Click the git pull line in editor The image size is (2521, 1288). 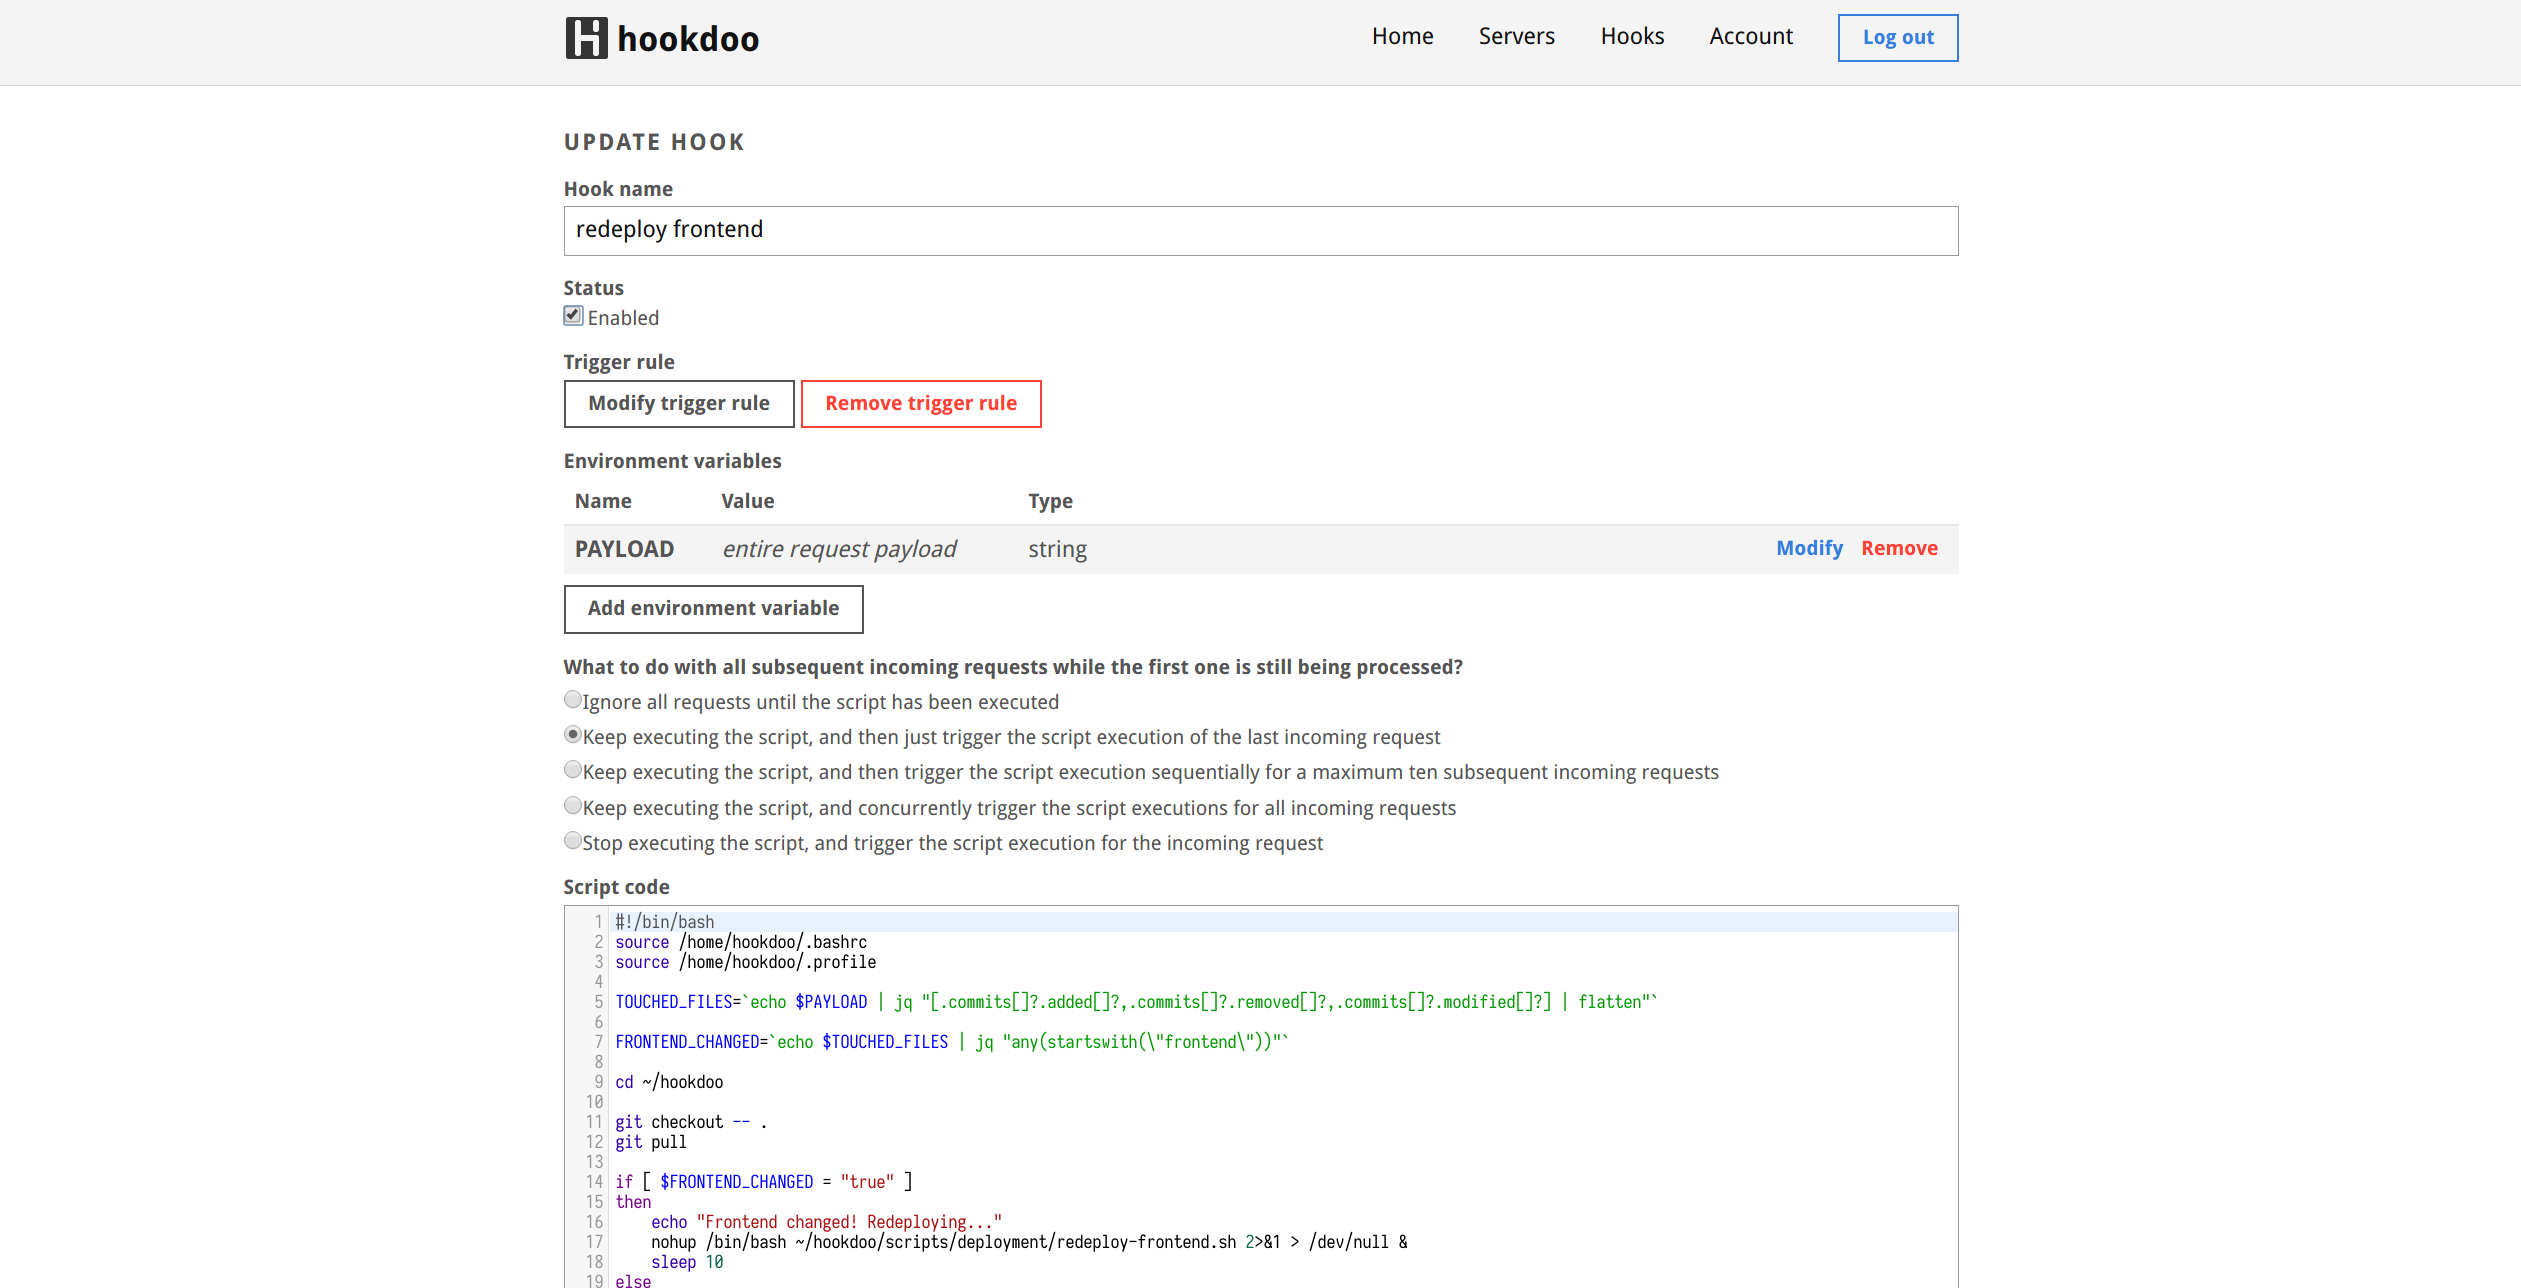[651, 1142]
